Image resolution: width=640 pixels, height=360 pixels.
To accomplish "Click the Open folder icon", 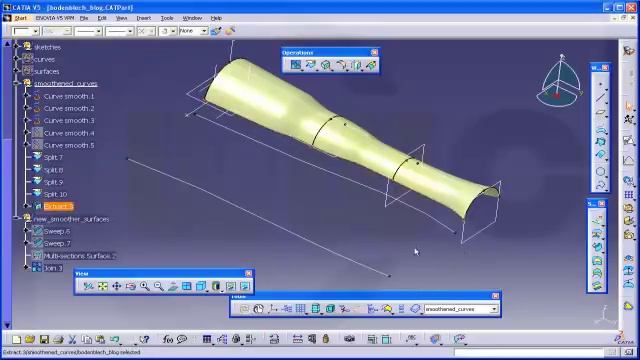I will tap(30, 339).
